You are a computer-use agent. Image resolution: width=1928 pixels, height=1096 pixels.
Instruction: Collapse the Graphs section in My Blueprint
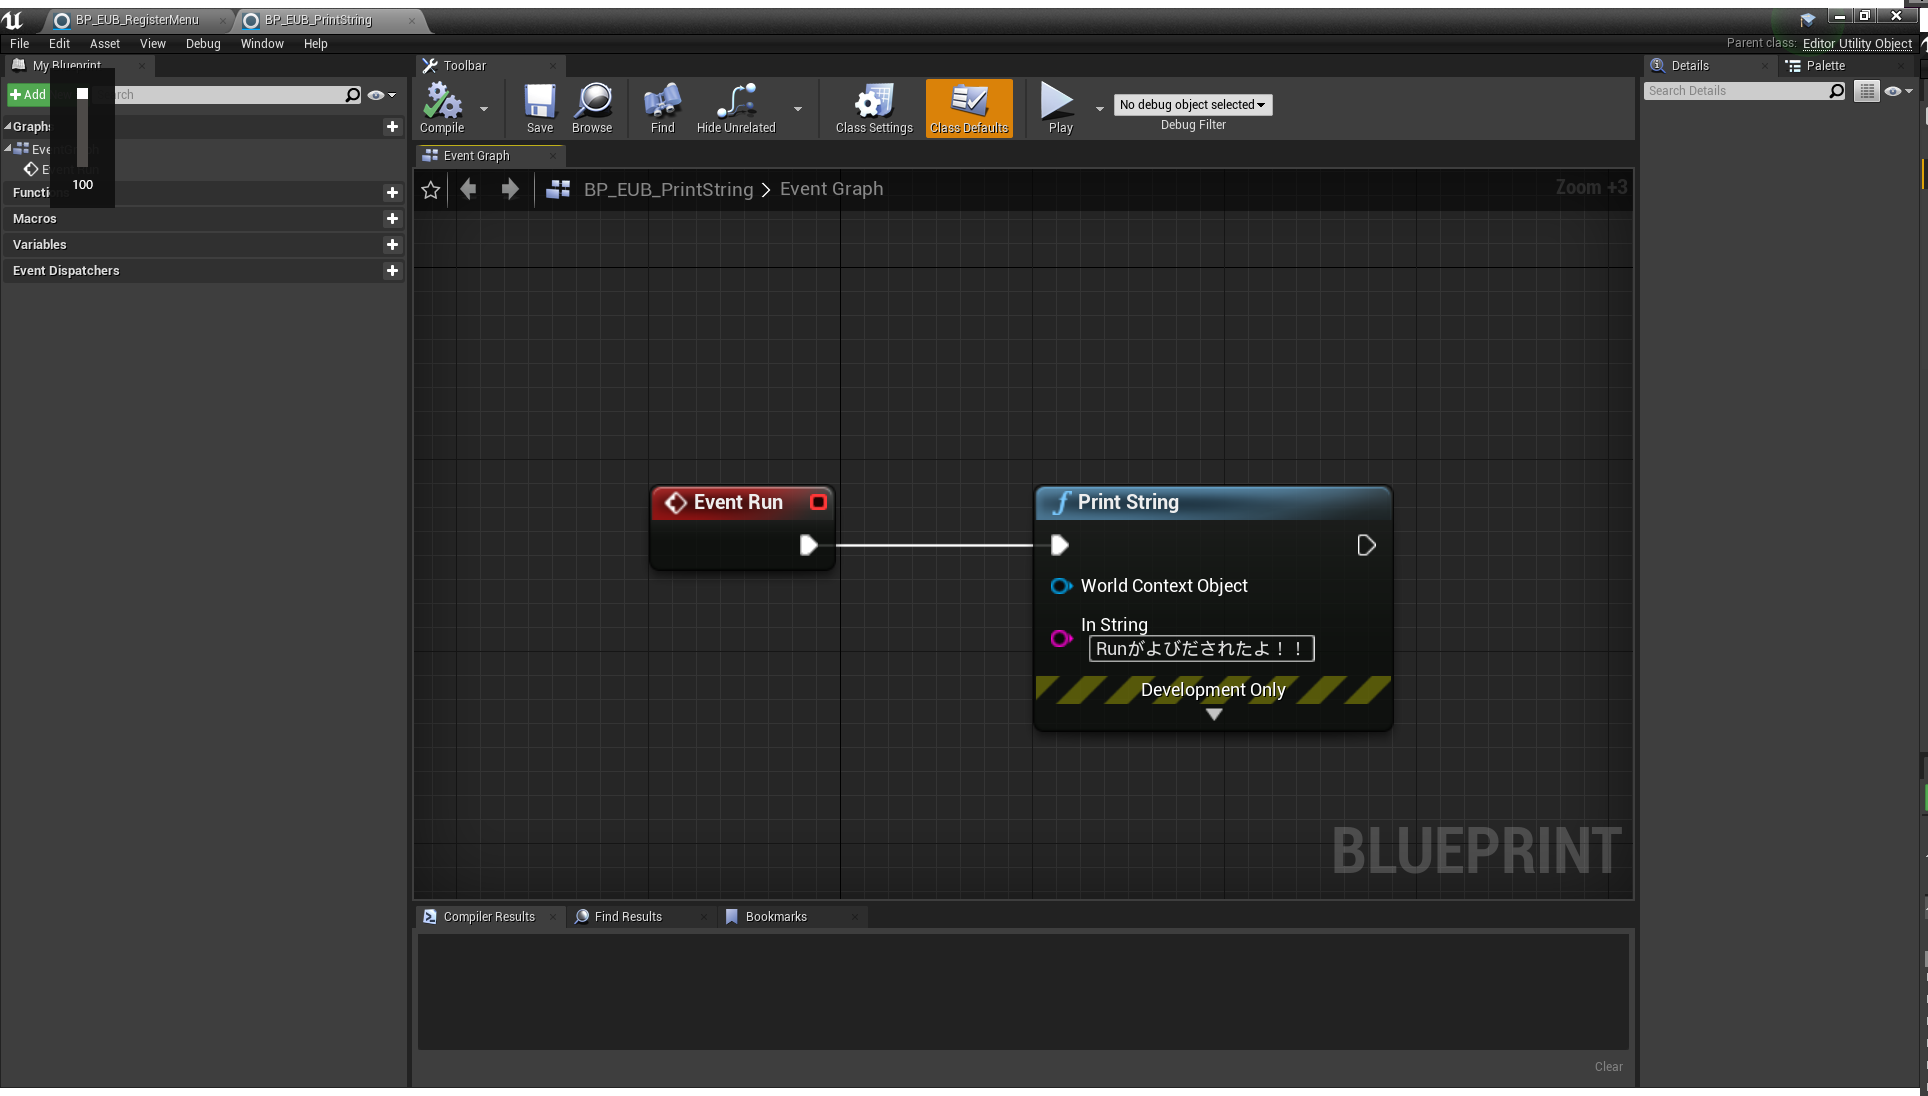[8, 126]
